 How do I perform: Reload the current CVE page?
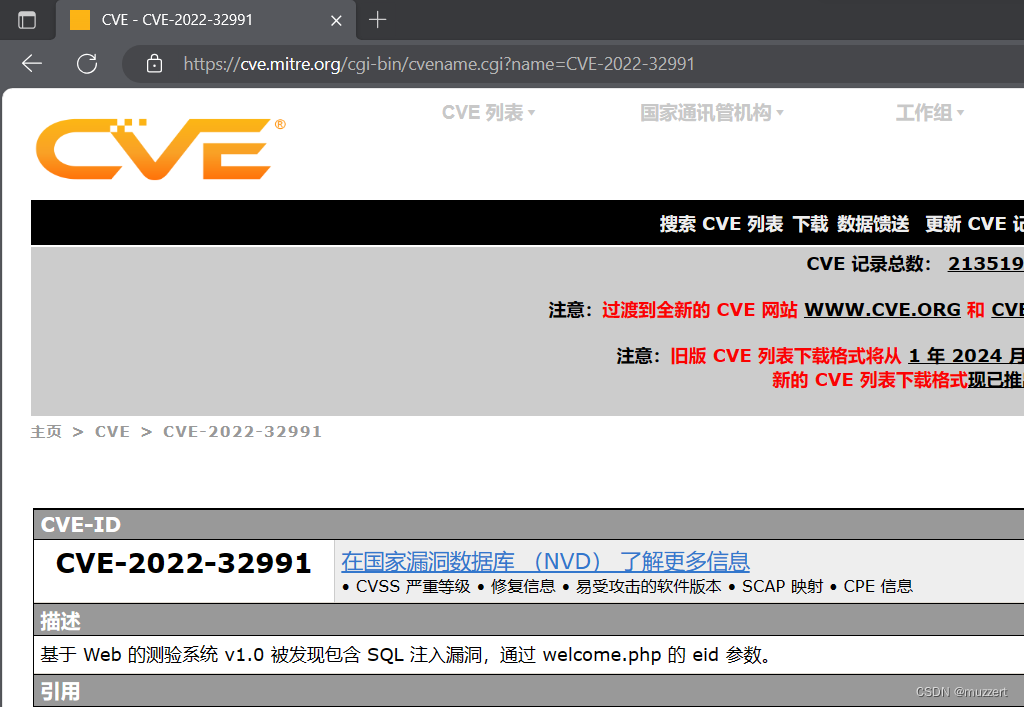[x=87, y=63]
